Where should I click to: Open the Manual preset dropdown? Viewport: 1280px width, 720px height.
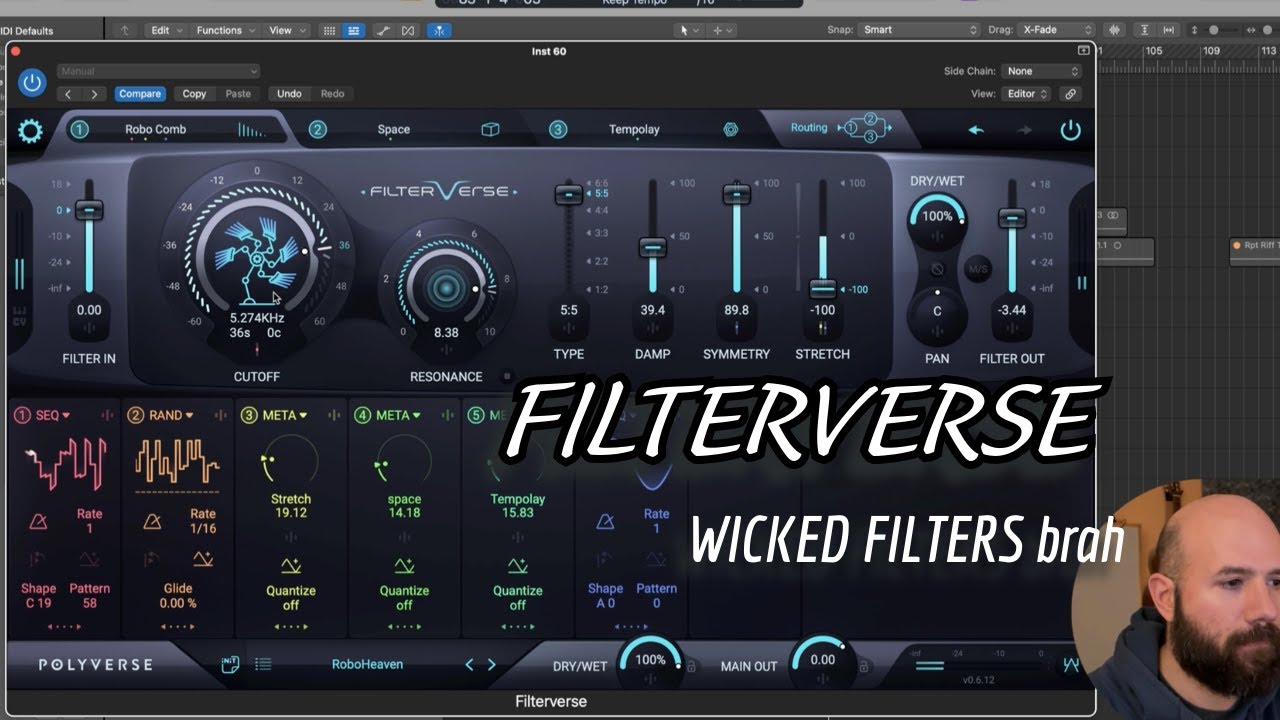pyautogui.click(x=158, y=71)
